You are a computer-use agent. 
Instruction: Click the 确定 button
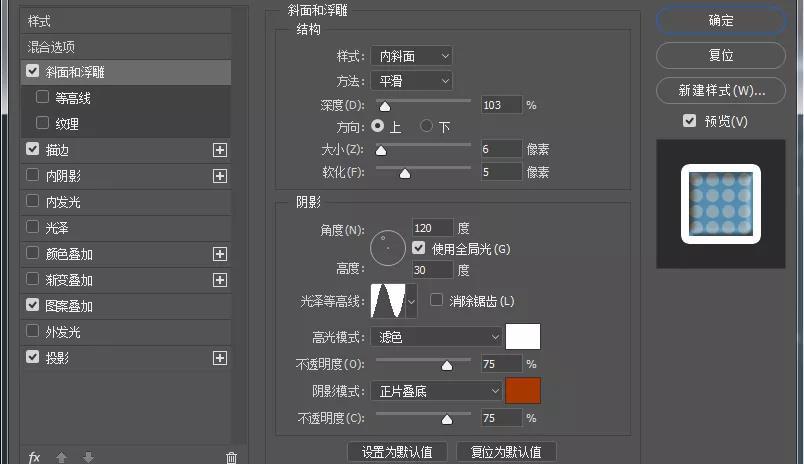click(721, 21)
